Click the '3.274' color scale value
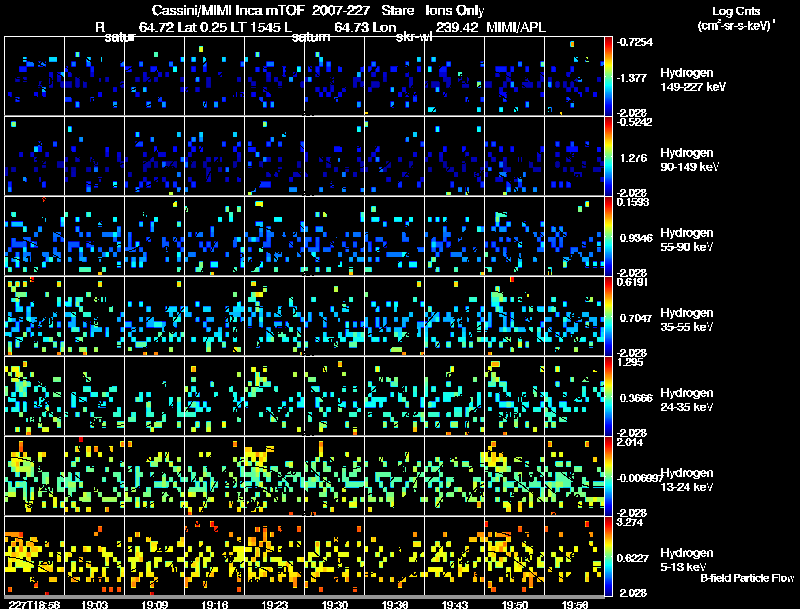 (x=630, y=522)
